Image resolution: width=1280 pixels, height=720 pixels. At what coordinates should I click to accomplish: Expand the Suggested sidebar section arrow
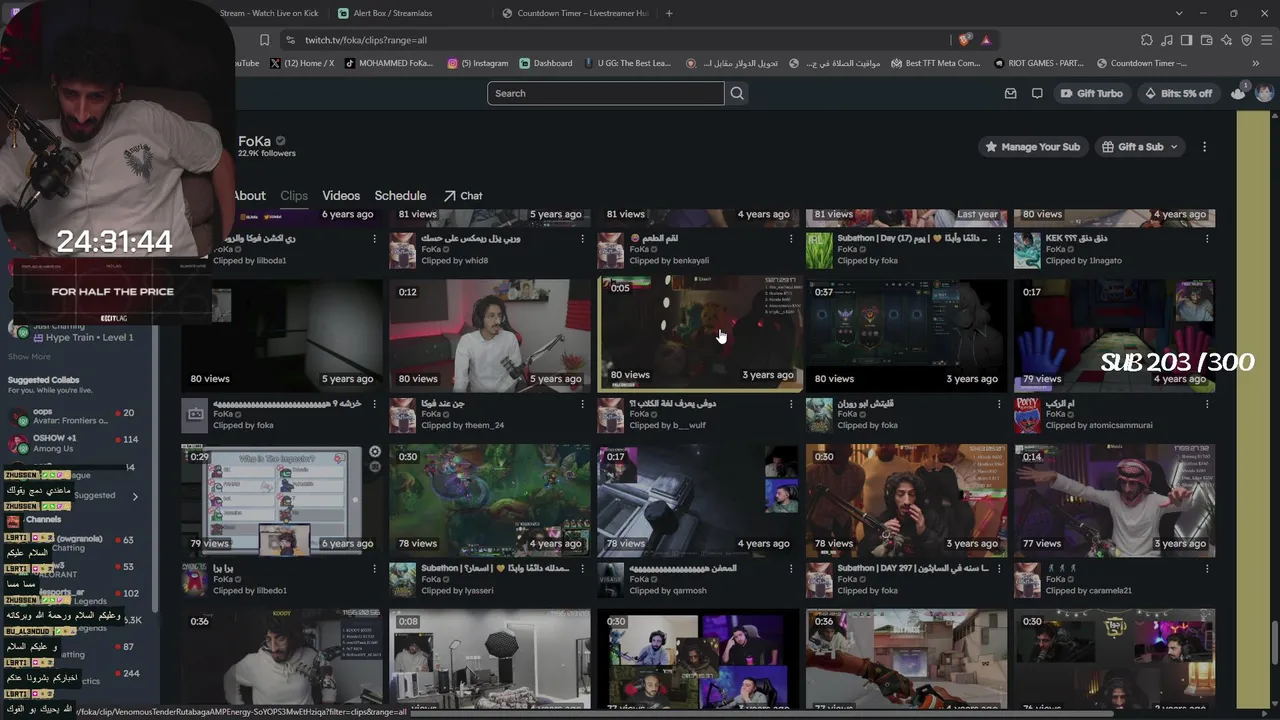[x=135, y=496]
